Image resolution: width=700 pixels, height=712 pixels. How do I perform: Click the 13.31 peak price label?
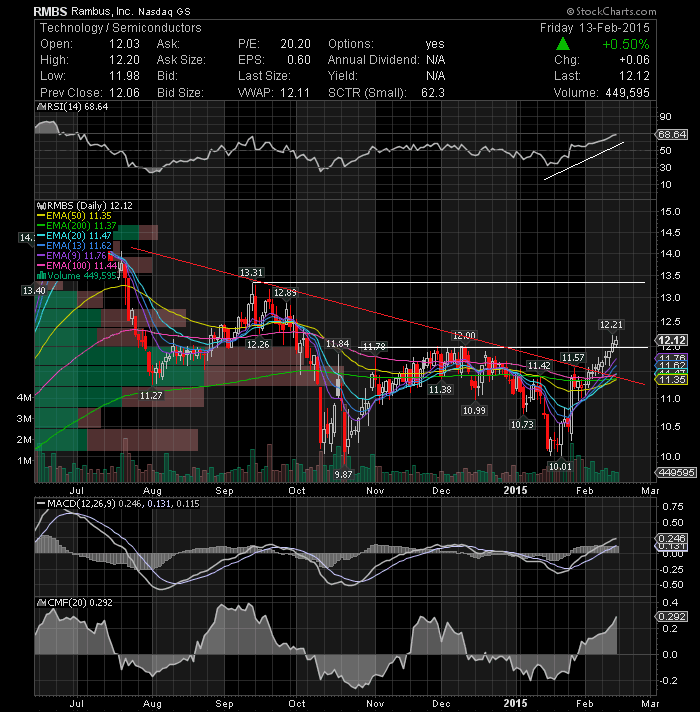tap(251, 273)
